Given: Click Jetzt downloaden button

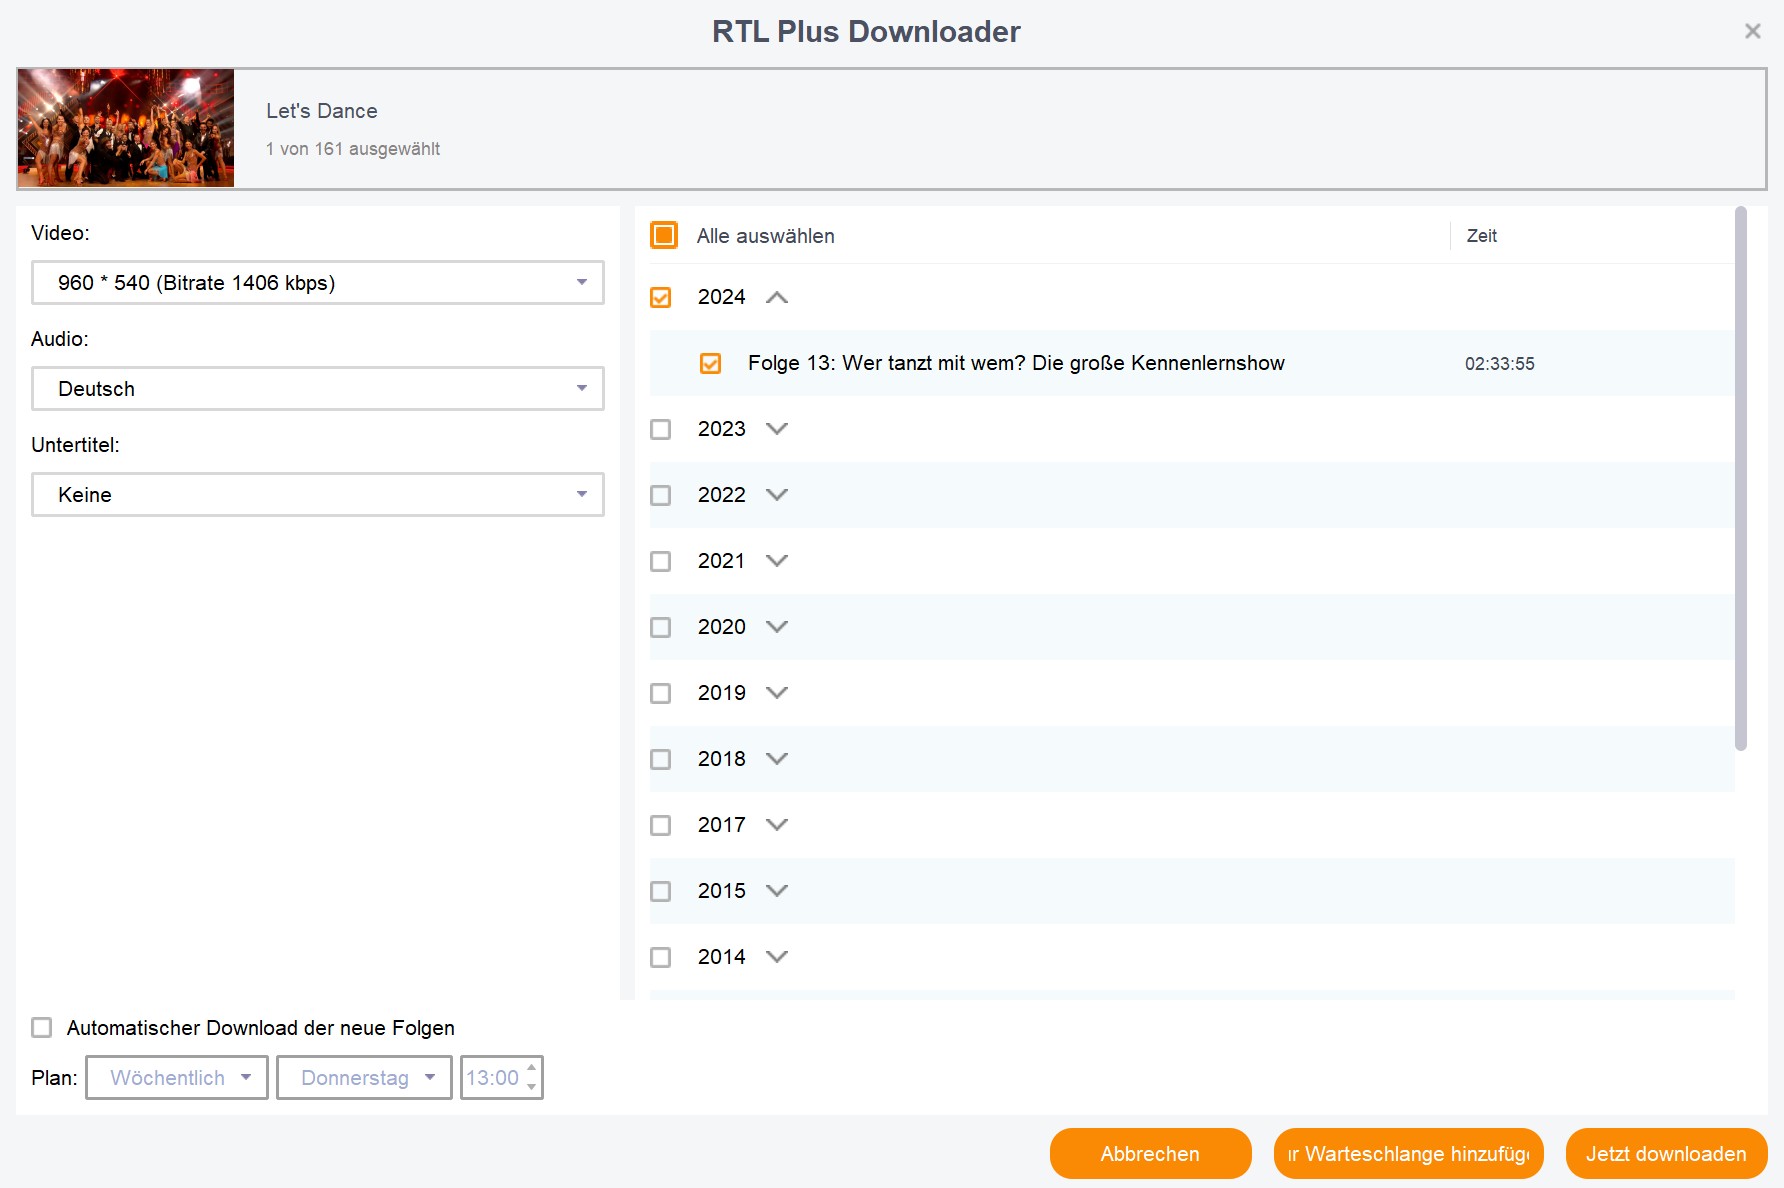Looking at the screenshot, I should pyautogui.click(x=1666, y=1154).
